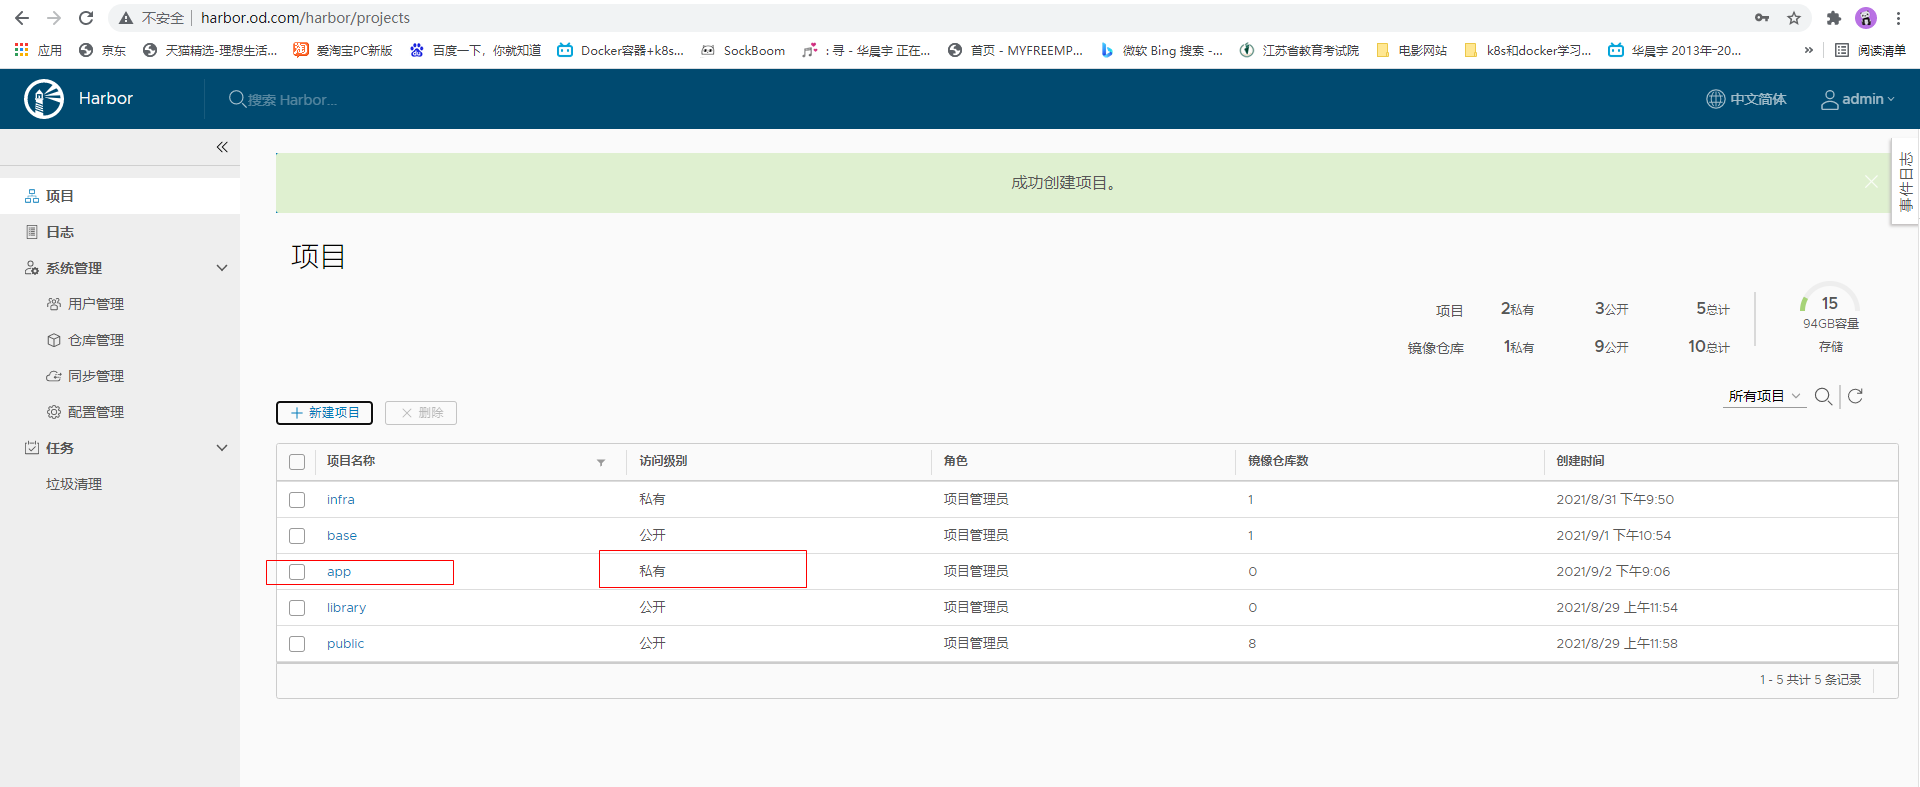Image resolution: width=1920 pixels, height=787 pixels.
Task: Click the language globe icon
Action: coord(1715,99)
